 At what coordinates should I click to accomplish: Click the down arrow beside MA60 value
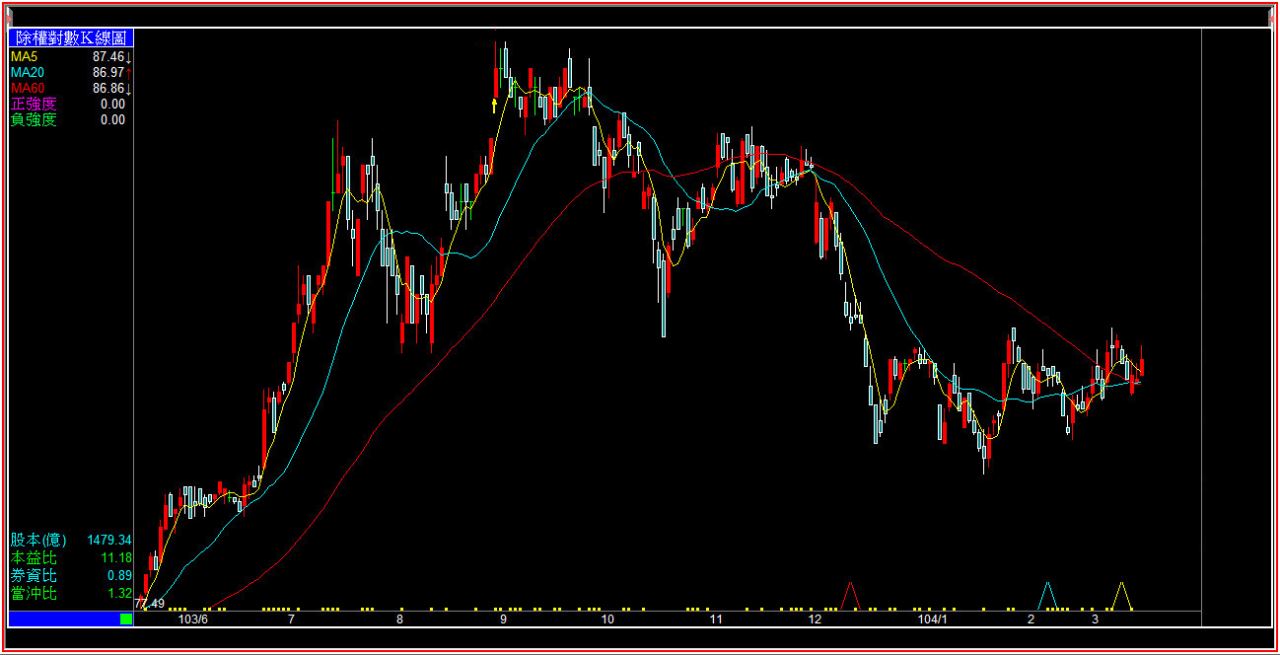point(129,89)
